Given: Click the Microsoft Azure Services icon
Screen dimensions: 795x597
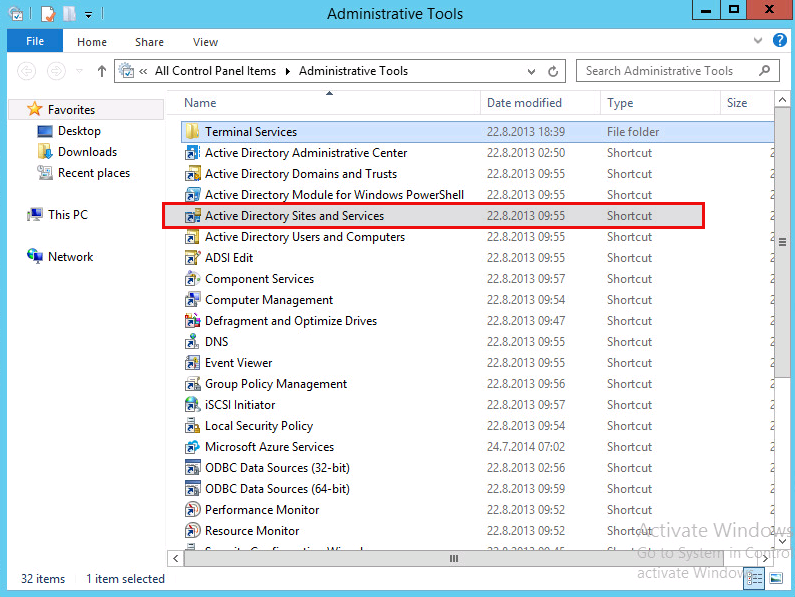Looking at the screenshot, I should pos(192,447).
